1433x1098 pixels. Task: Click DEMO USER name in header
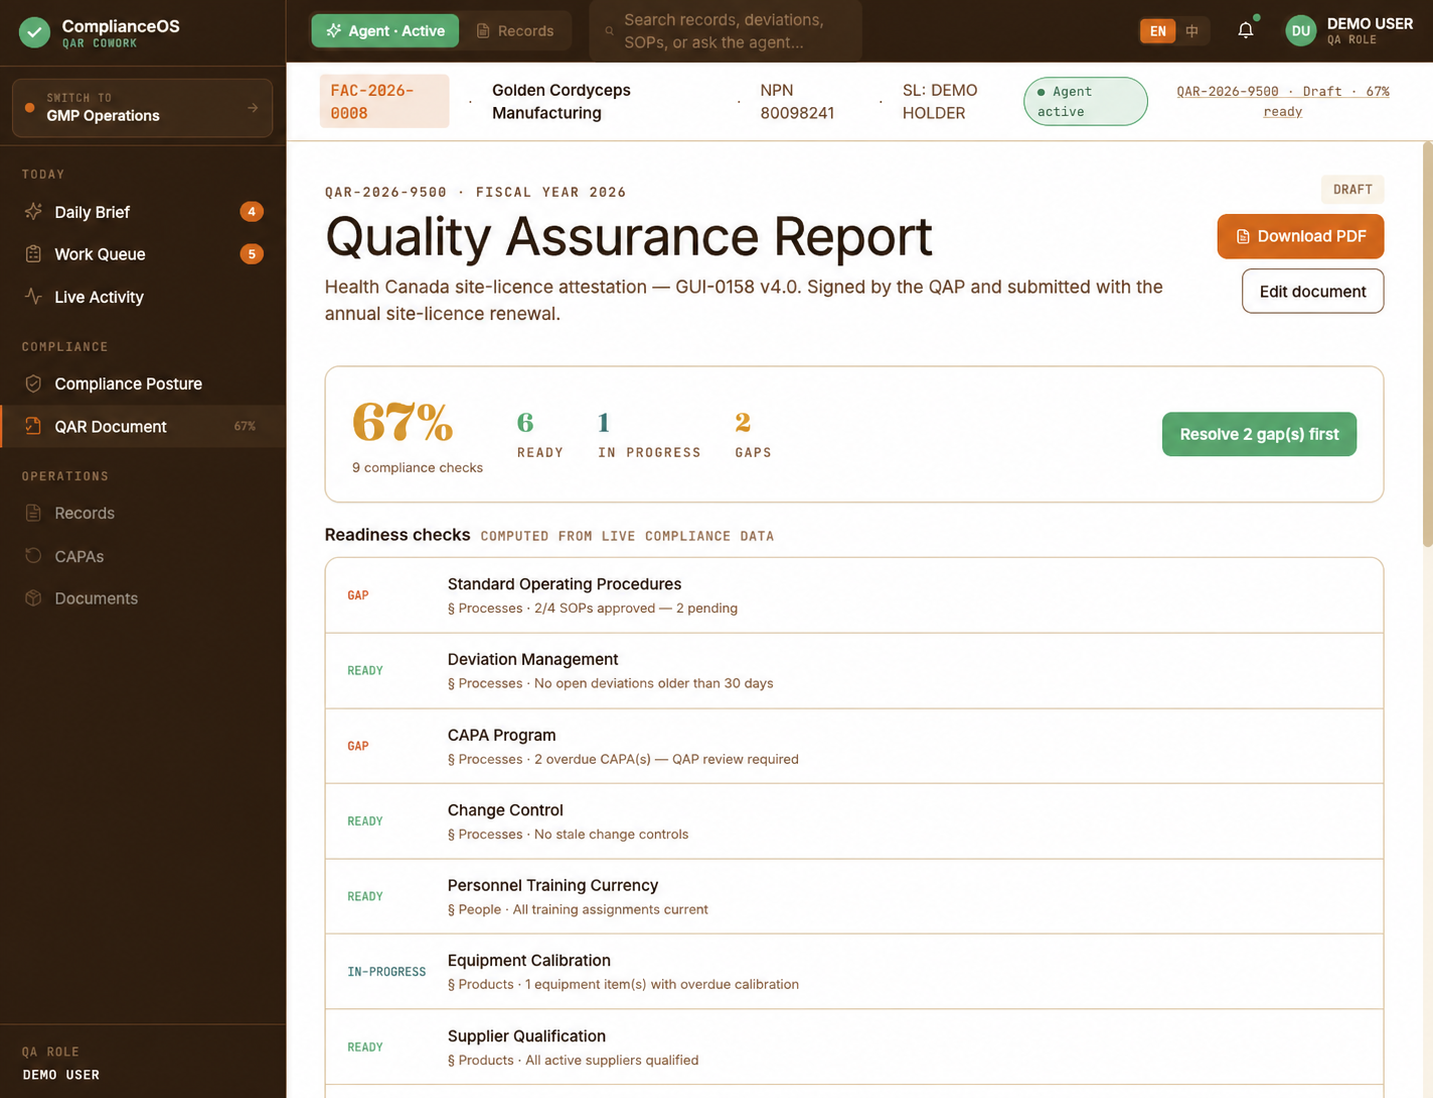pyautogui.click(x=1369, y=23)
